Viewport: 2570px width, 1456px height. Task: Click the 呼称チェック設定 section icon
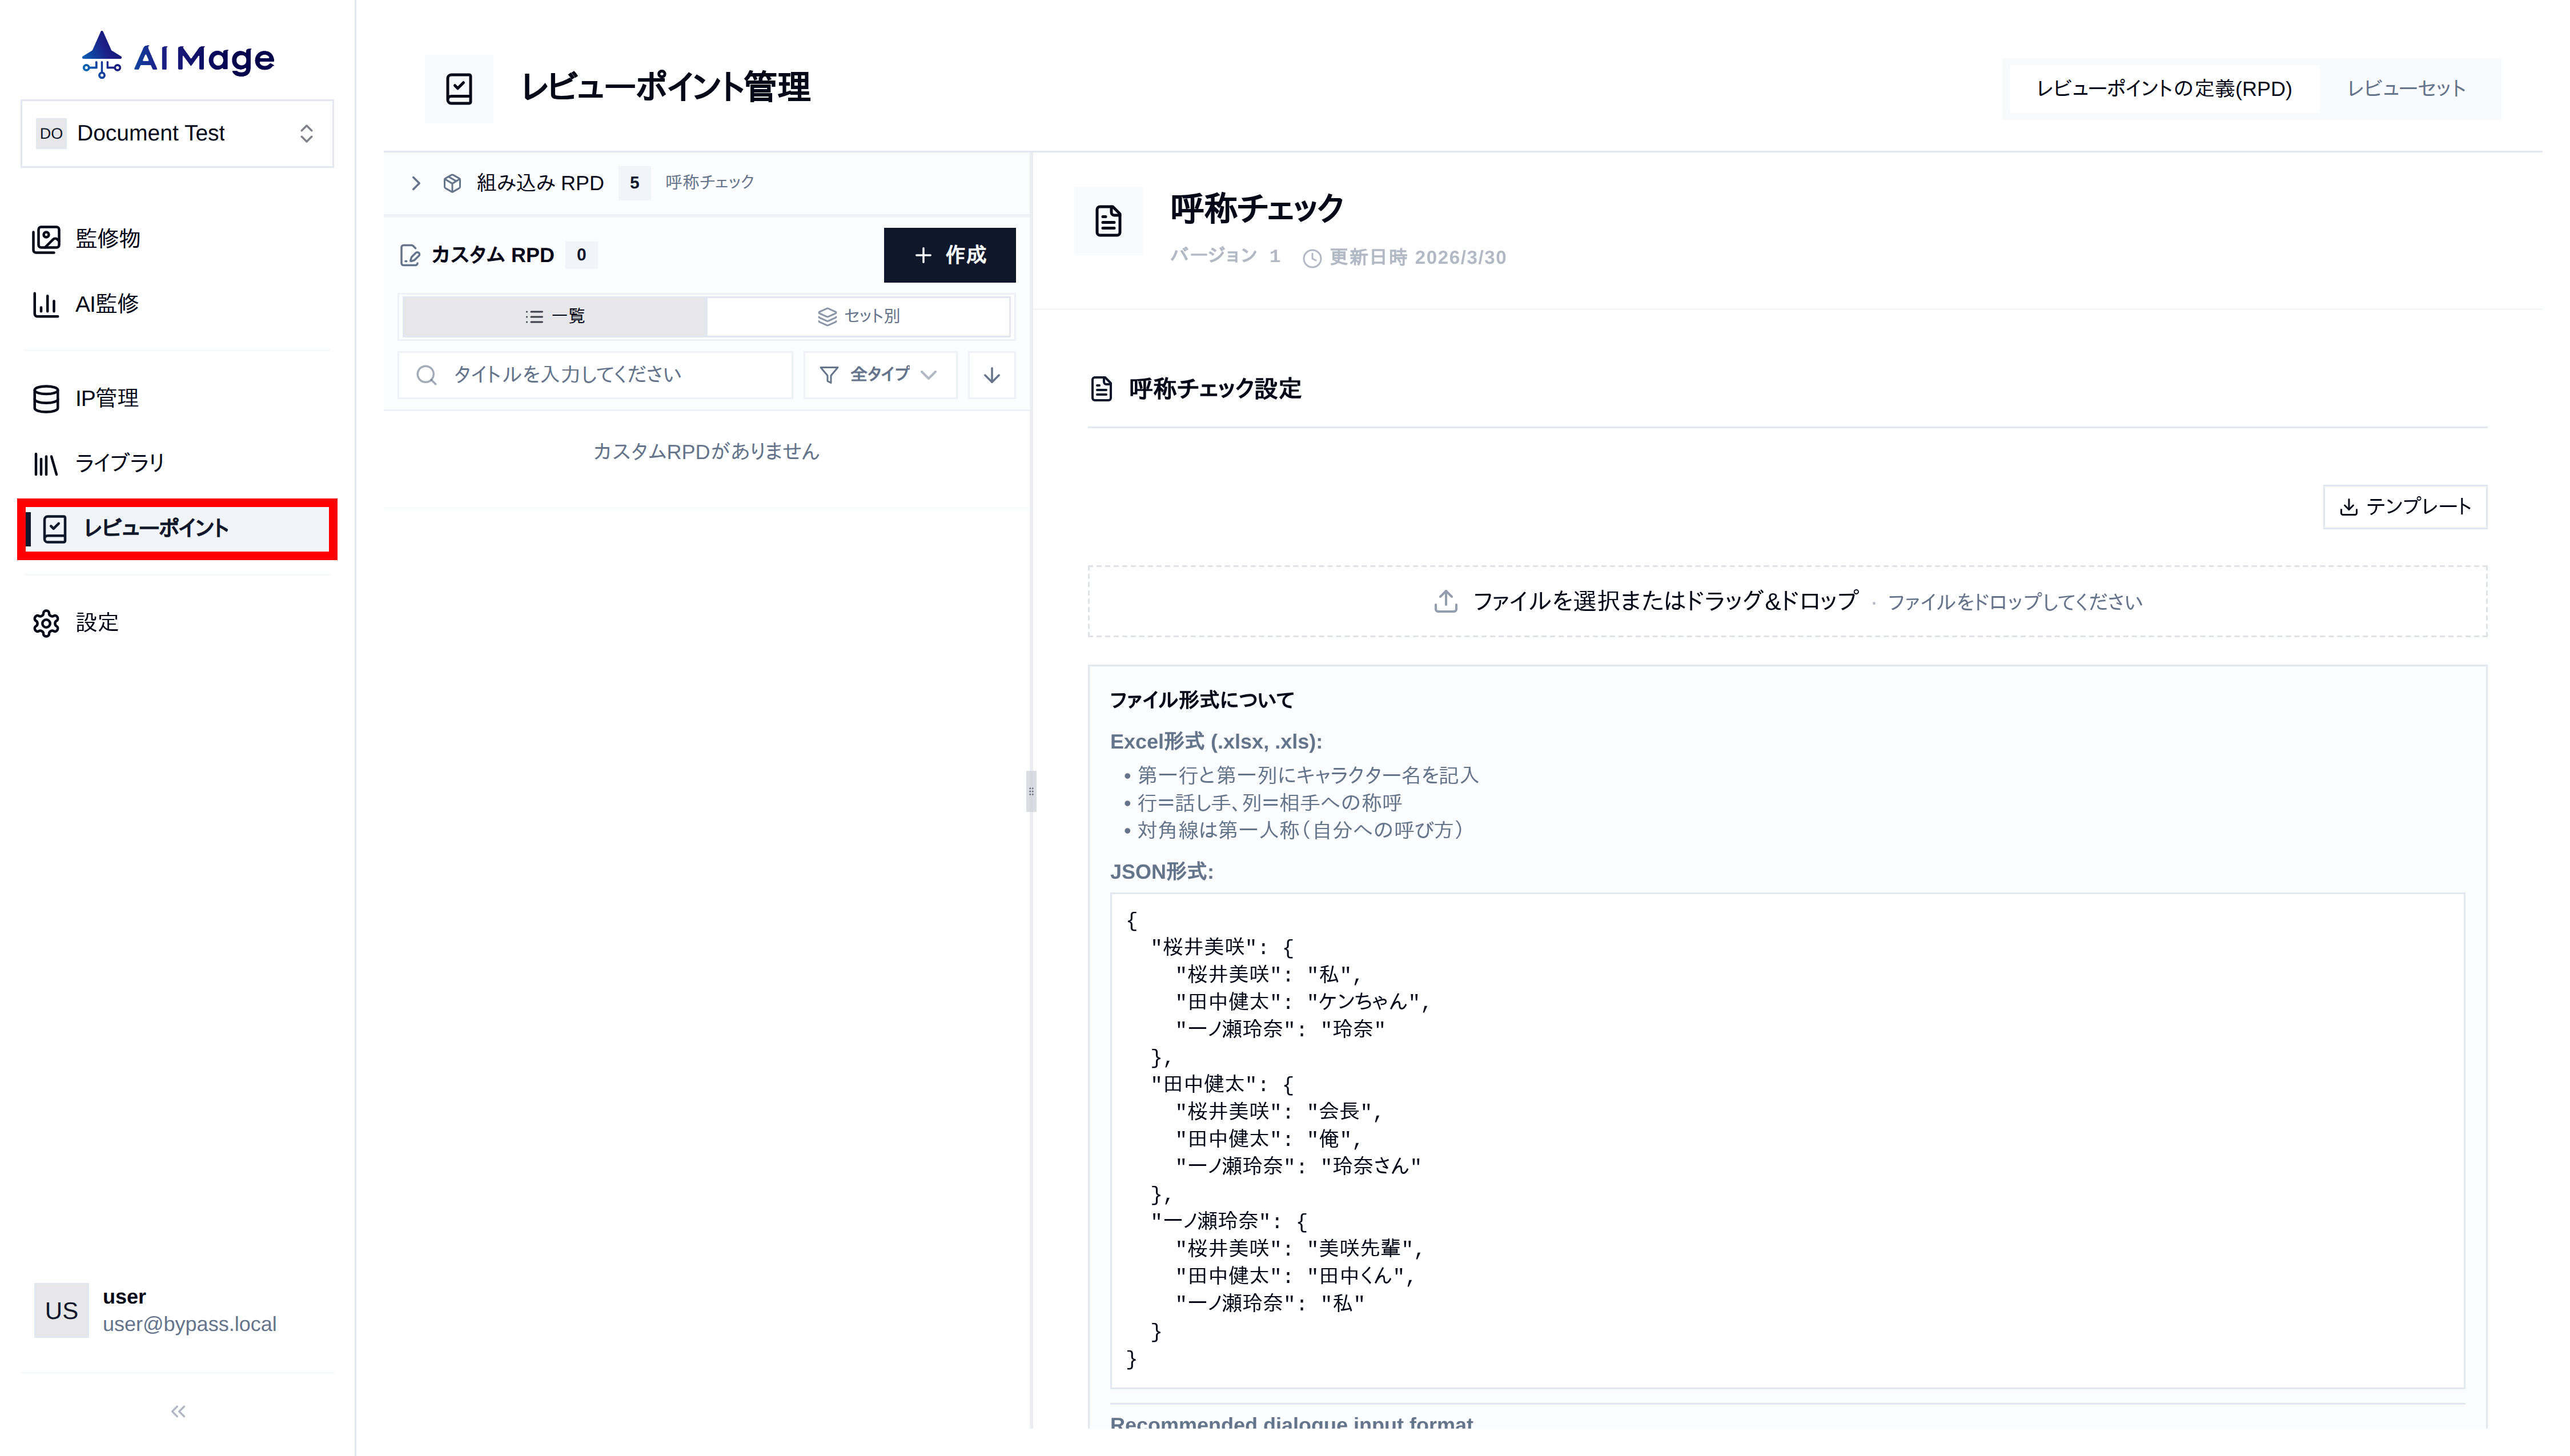coord(1101,389)
